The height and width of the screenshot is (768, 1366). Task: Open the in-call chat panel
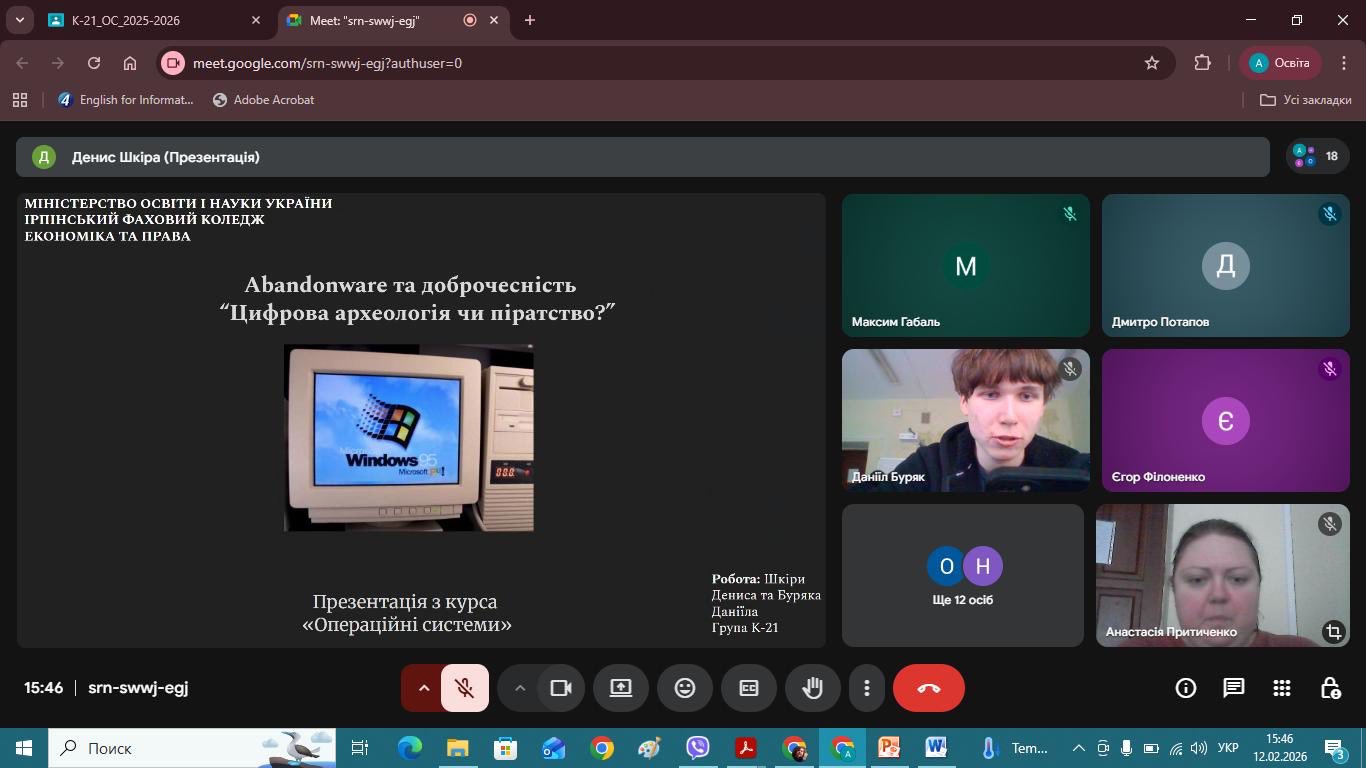pos(1234,688)
